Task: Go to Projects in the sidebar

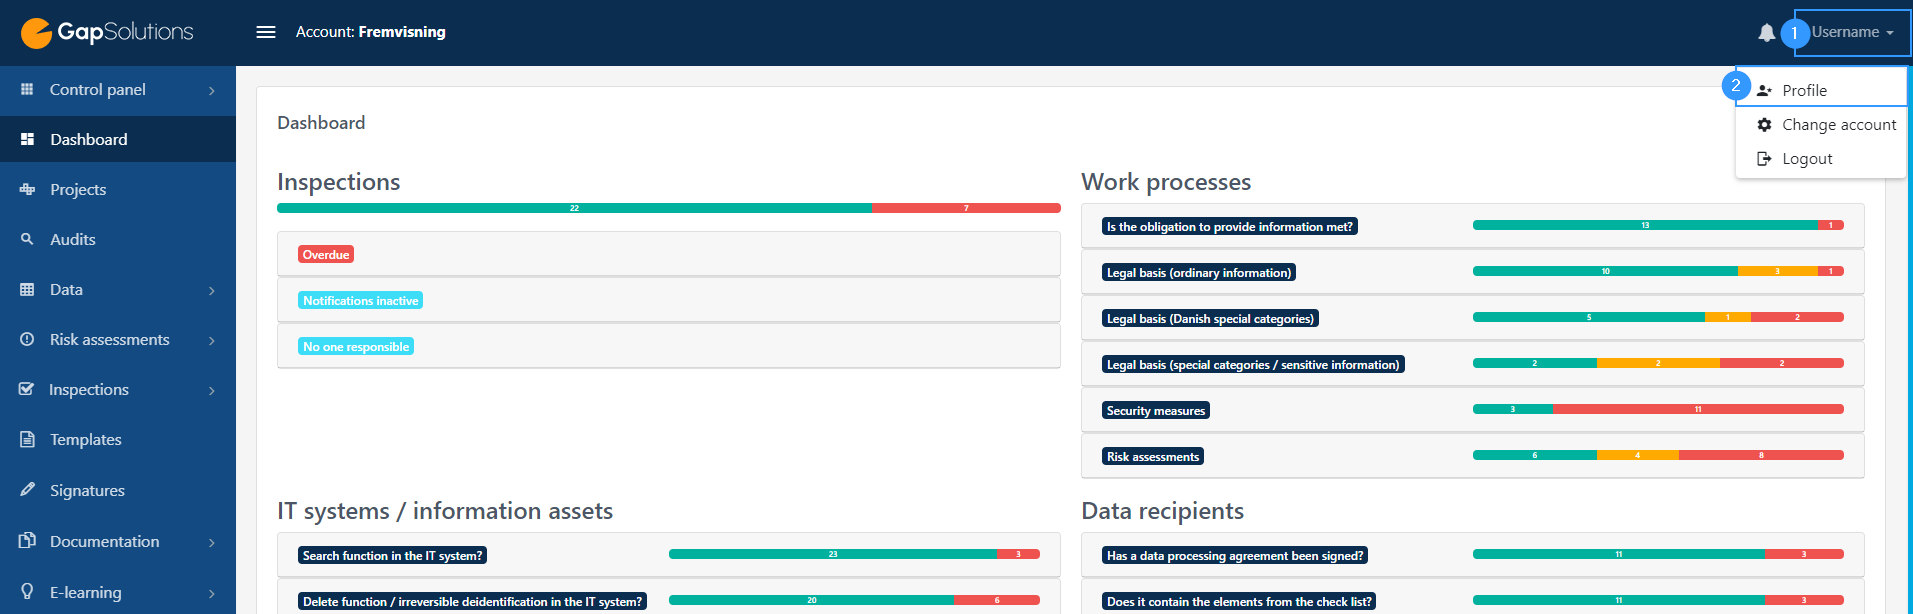Action: (x=118, y=189)
